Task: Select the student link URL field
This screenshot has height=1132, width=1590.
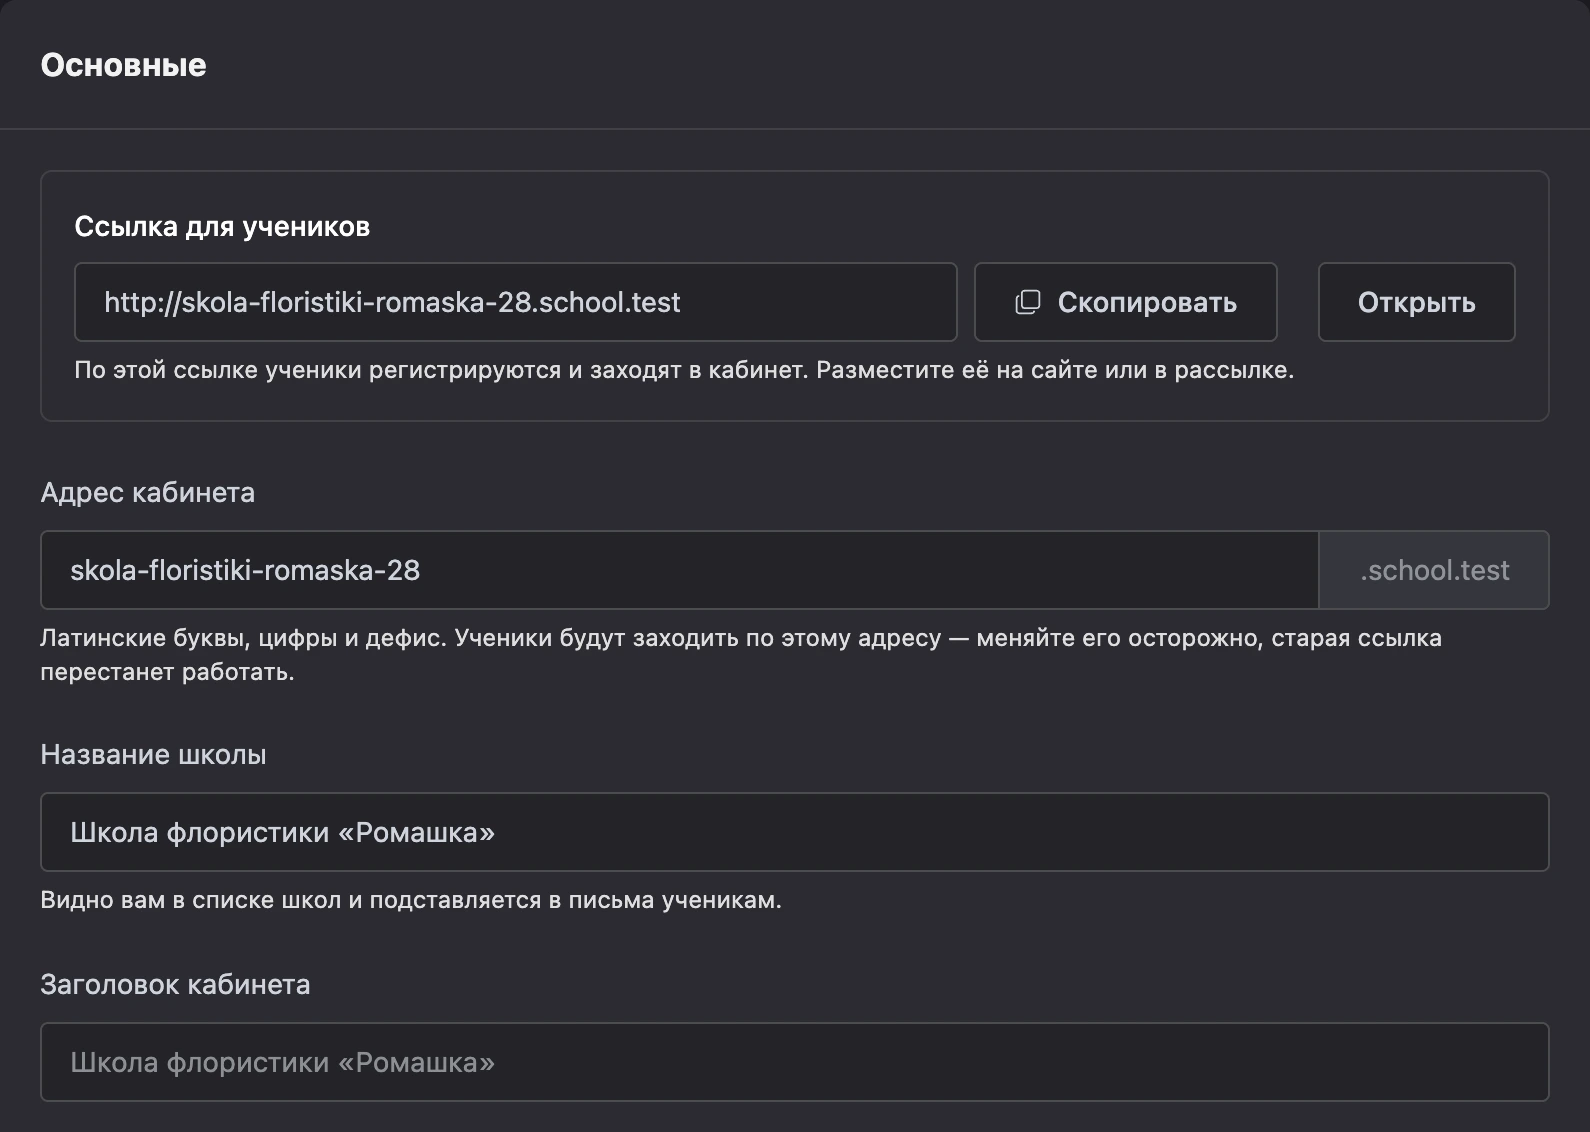Action: coord(516,302)
